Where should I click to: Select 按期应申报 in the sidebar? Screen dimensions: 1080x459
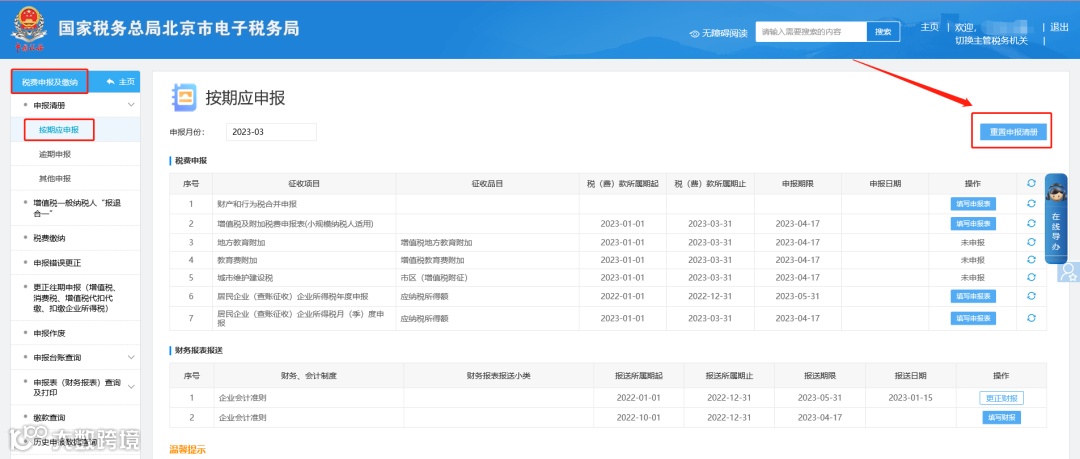(59, 130)
